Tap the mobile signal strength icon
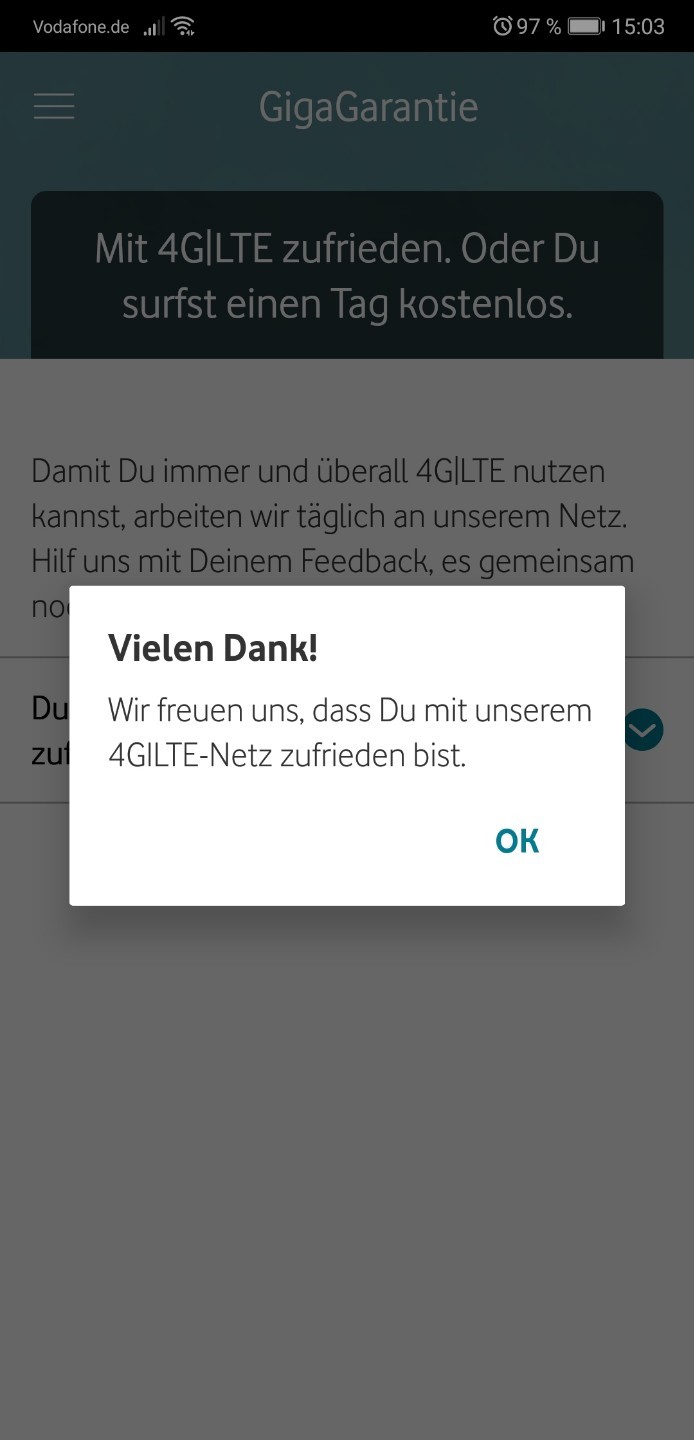This screenshot has height=1440, width=694. click(153, 27)
